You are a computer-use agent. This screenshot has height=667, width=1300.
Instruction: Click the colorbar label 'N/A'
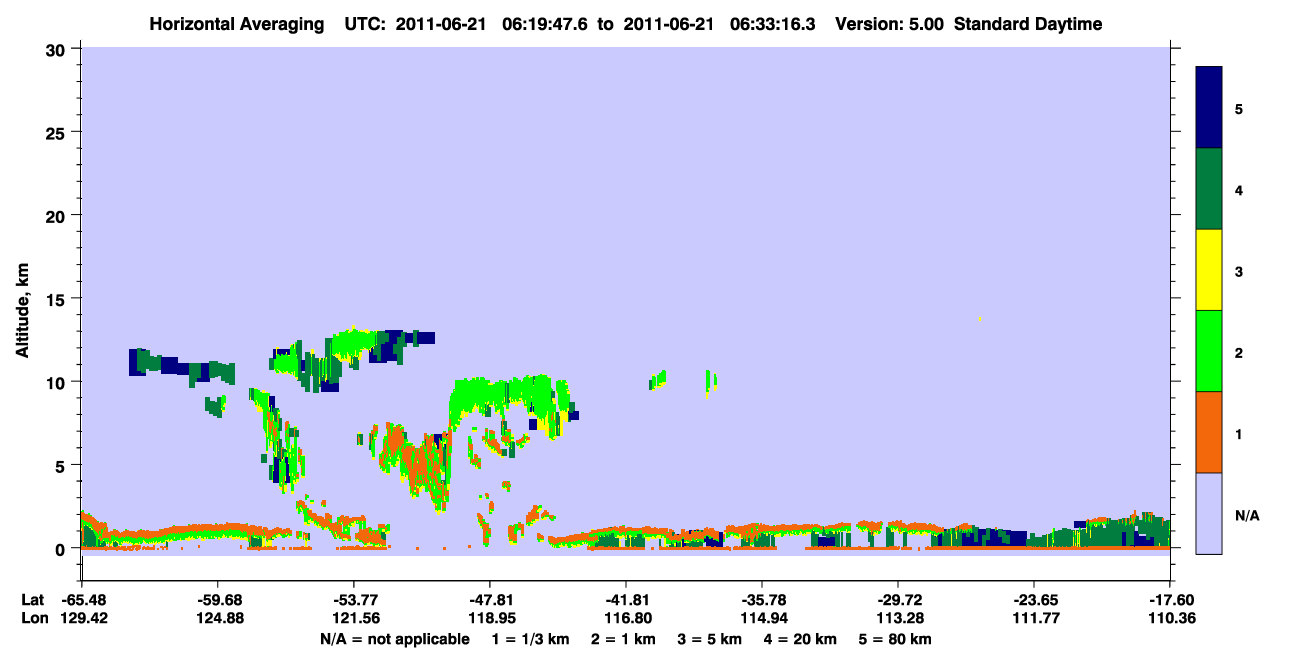click(1246, 515)
